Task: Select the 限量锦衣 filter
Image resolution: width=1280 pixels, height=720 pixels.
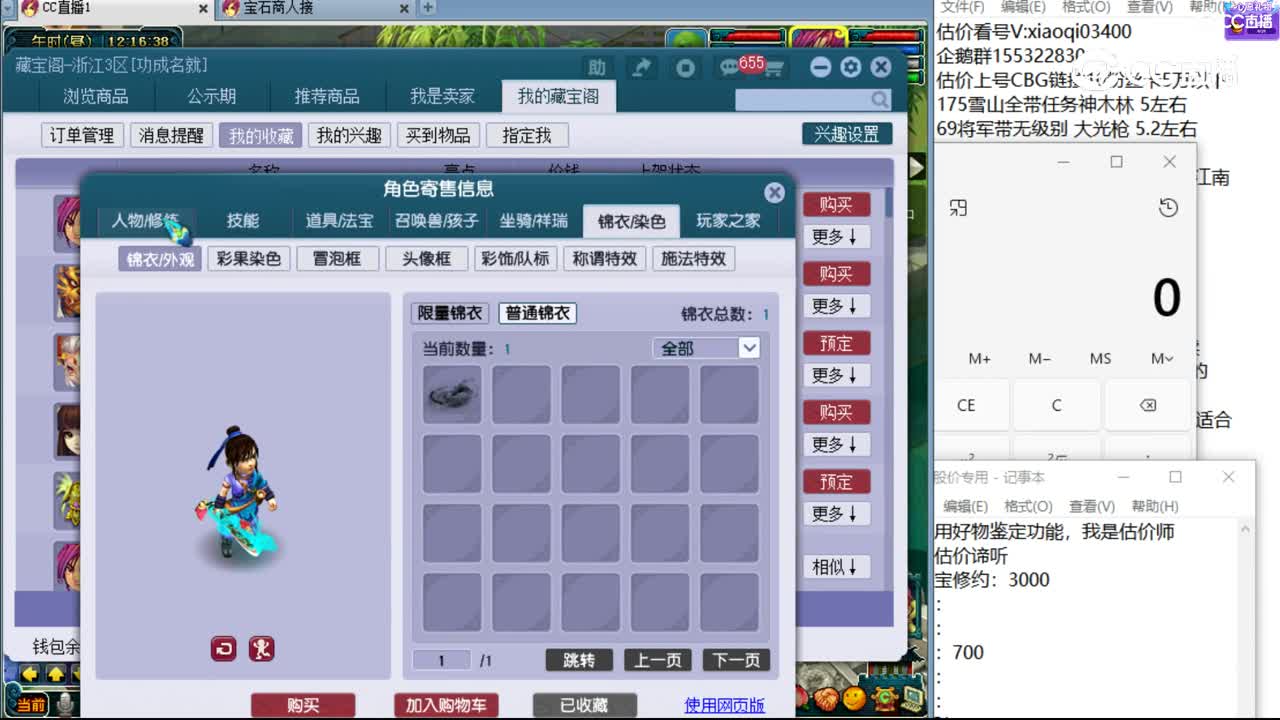Action: coord(450,313)
